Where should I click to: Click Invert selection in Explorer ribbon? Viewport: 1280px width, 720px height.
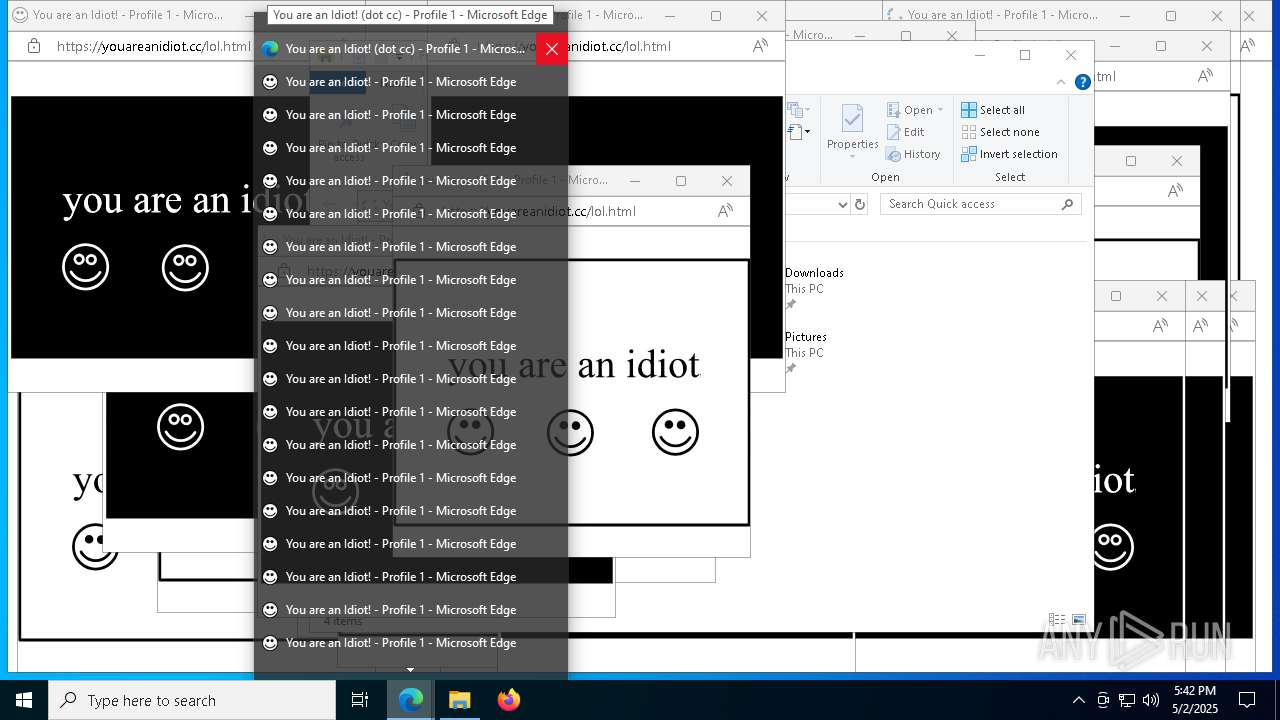point(1009,154)
